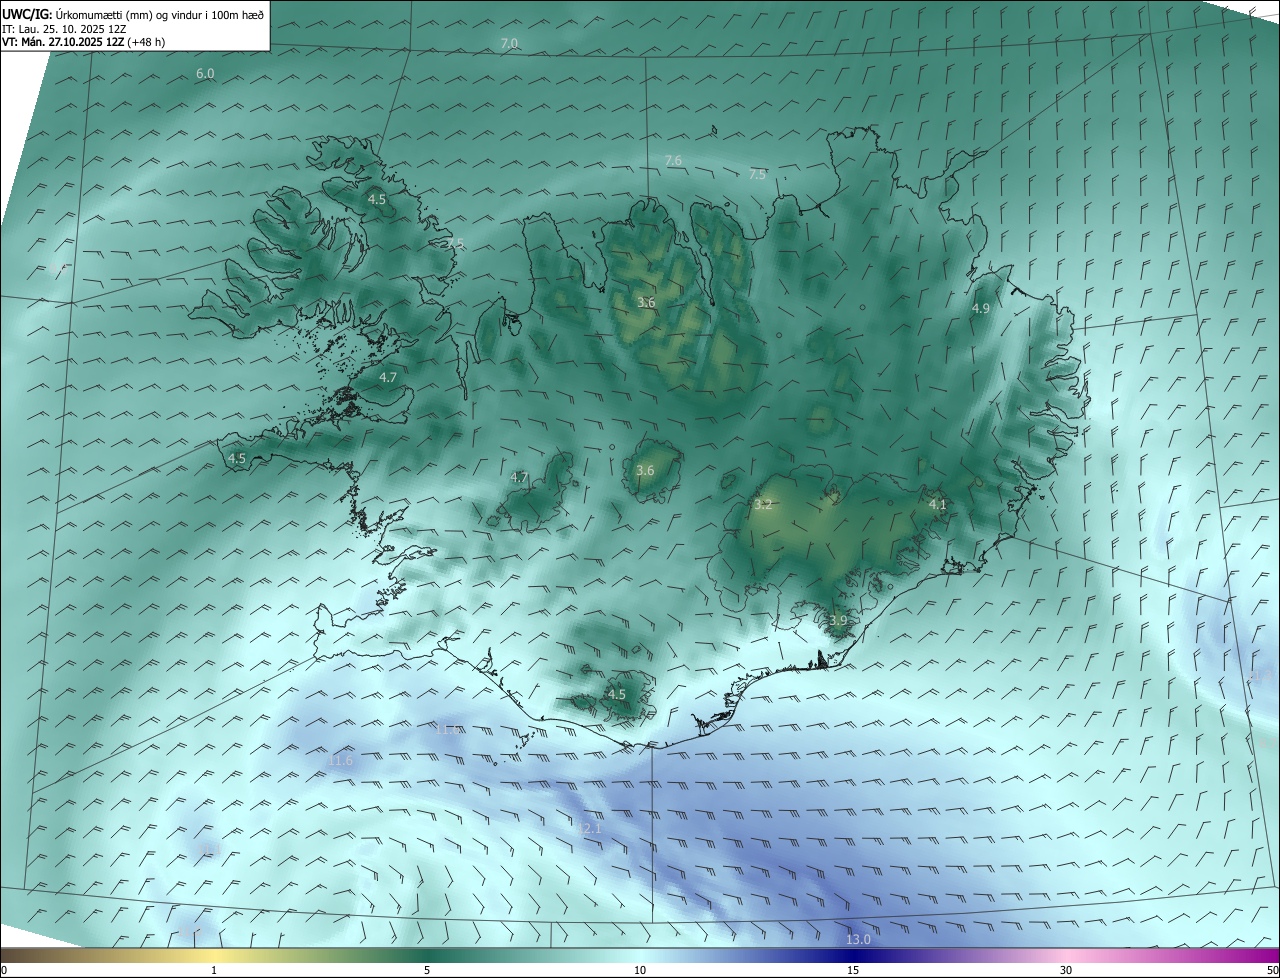Click the '50' label on the color scale
The height and width of the screenshot is (978, 1280).
(1272, 970)
